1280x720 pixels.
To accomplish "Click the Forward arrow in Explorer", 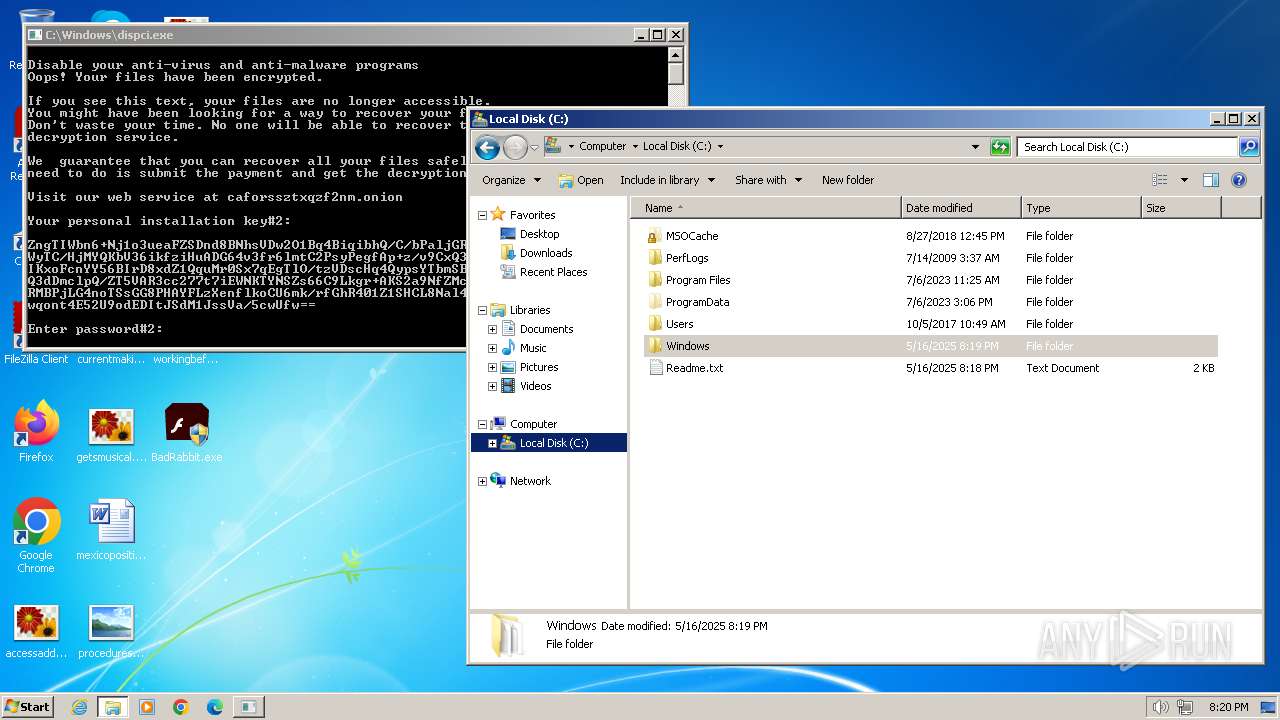I will [x=515, y=147].
